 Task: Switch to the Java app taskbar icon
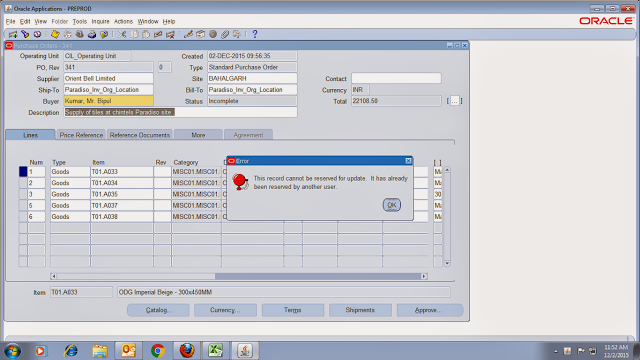point(245,351)
